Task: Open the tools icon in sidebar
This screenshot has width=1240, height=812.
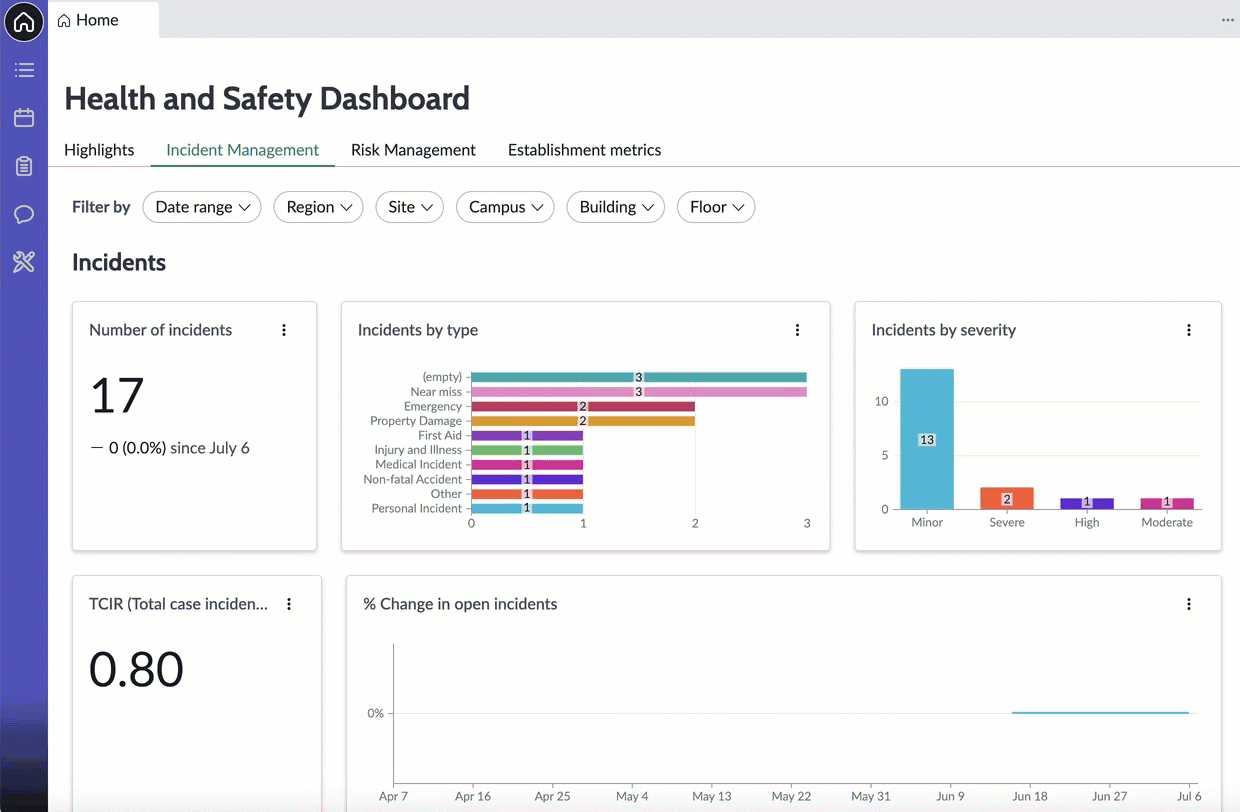Action: point(24,262)
